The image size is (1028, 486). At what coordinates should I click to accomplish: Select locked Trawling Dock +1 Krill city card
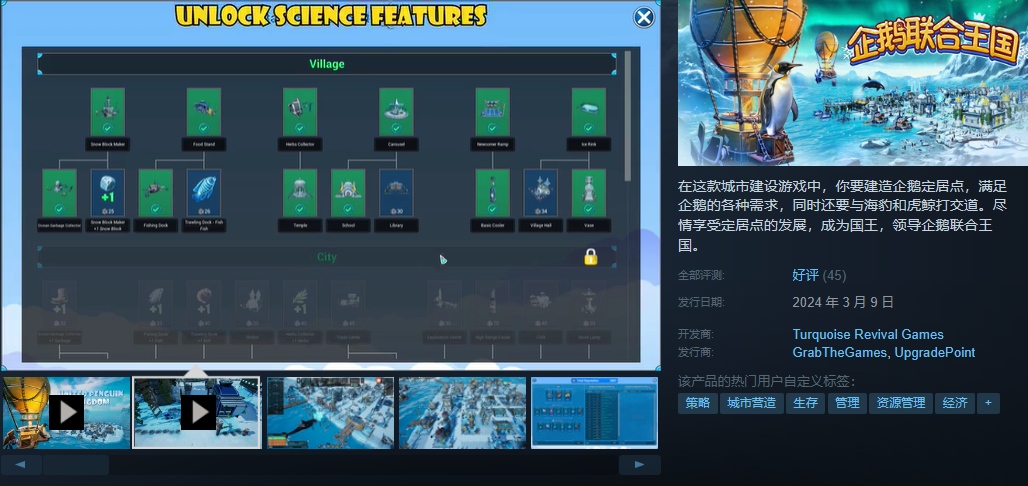coord(203,305)
